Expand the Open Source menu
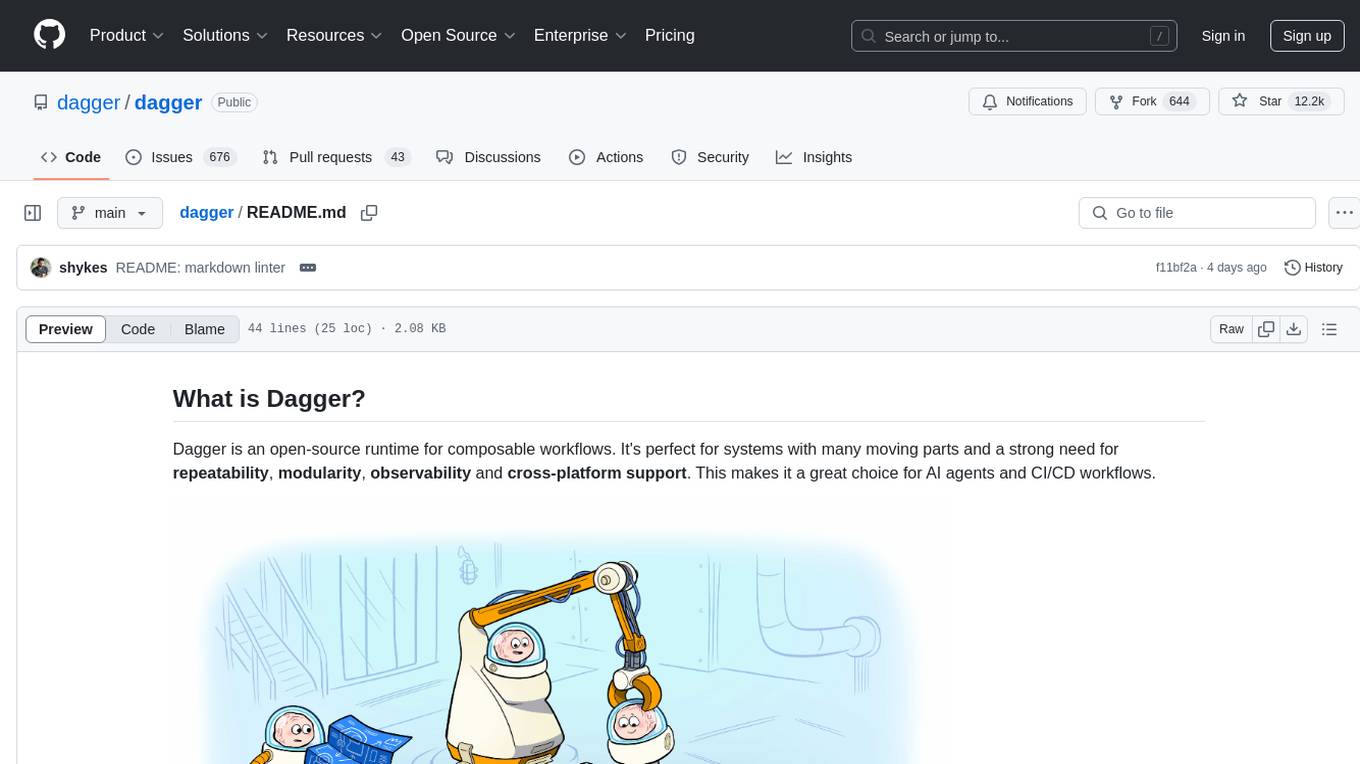The width and height of the screenshot is (1360, 764). click(458, 35)
